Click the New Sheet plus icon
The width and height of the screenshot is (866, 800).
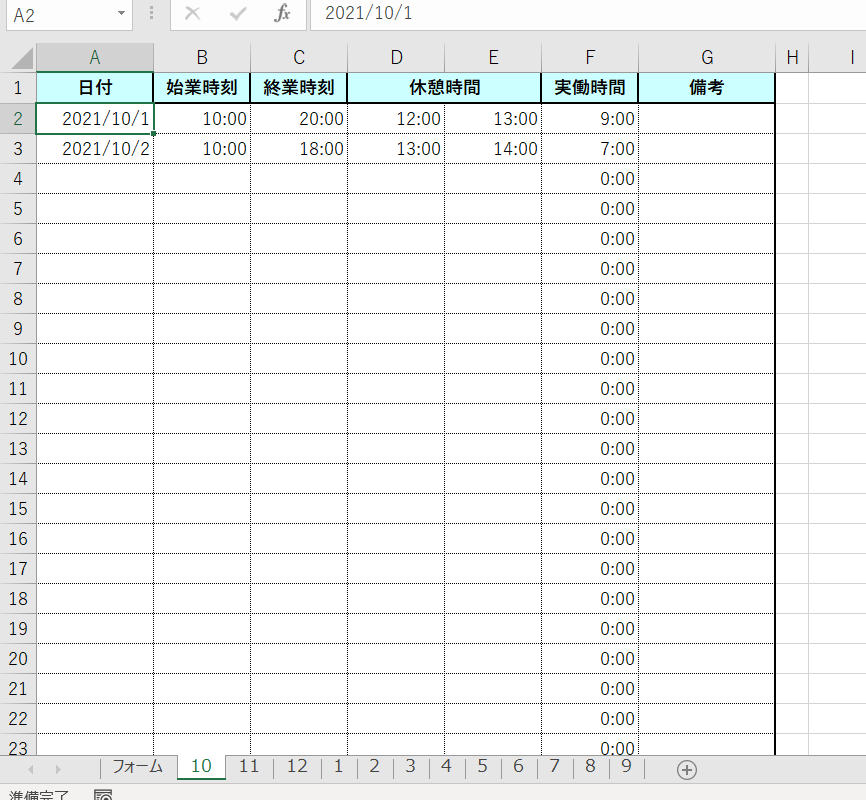pos(686,768)
